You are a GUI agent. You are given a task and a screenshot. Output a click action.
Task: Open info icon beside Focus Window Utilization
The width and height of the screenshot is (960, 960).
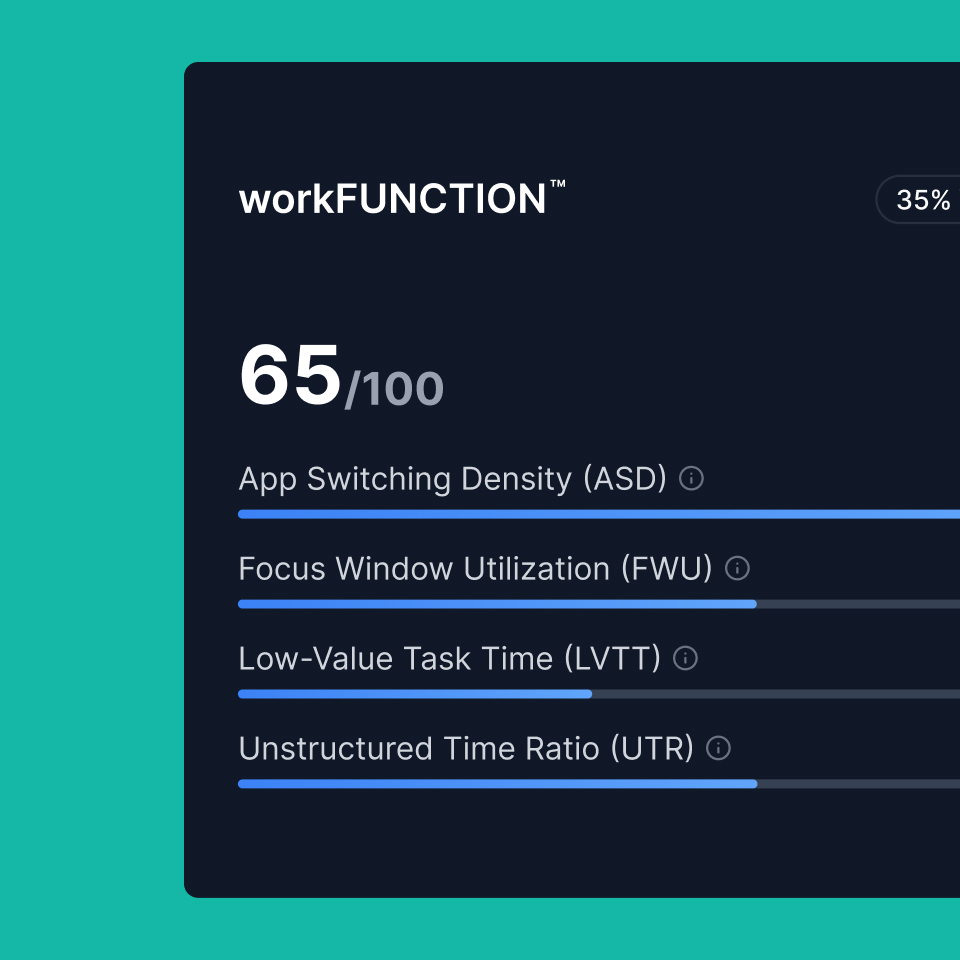(x=737, y=568)
